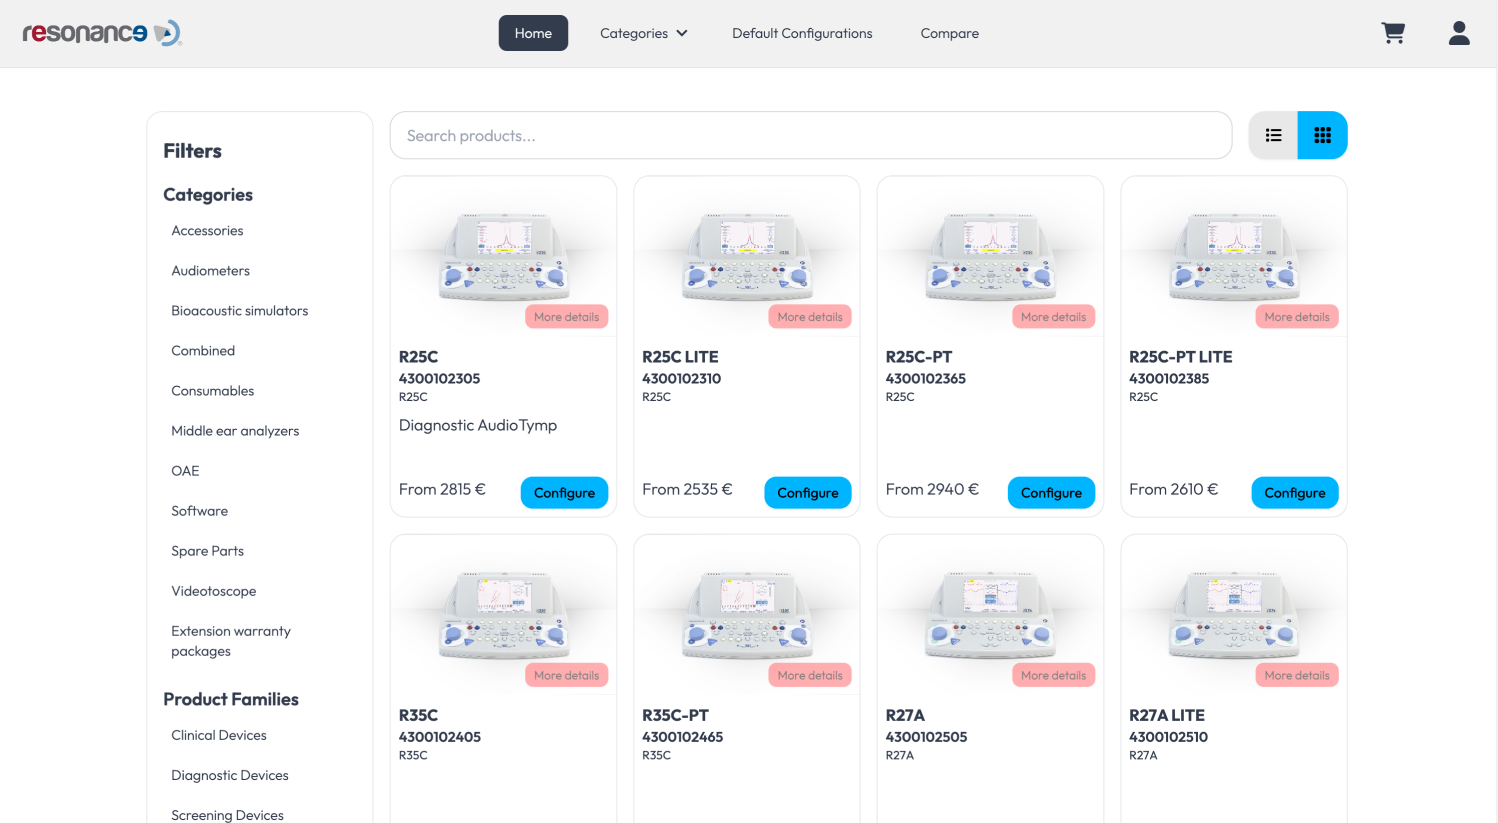
Task: Open the shopping cart
Action: pos(1393,33)
